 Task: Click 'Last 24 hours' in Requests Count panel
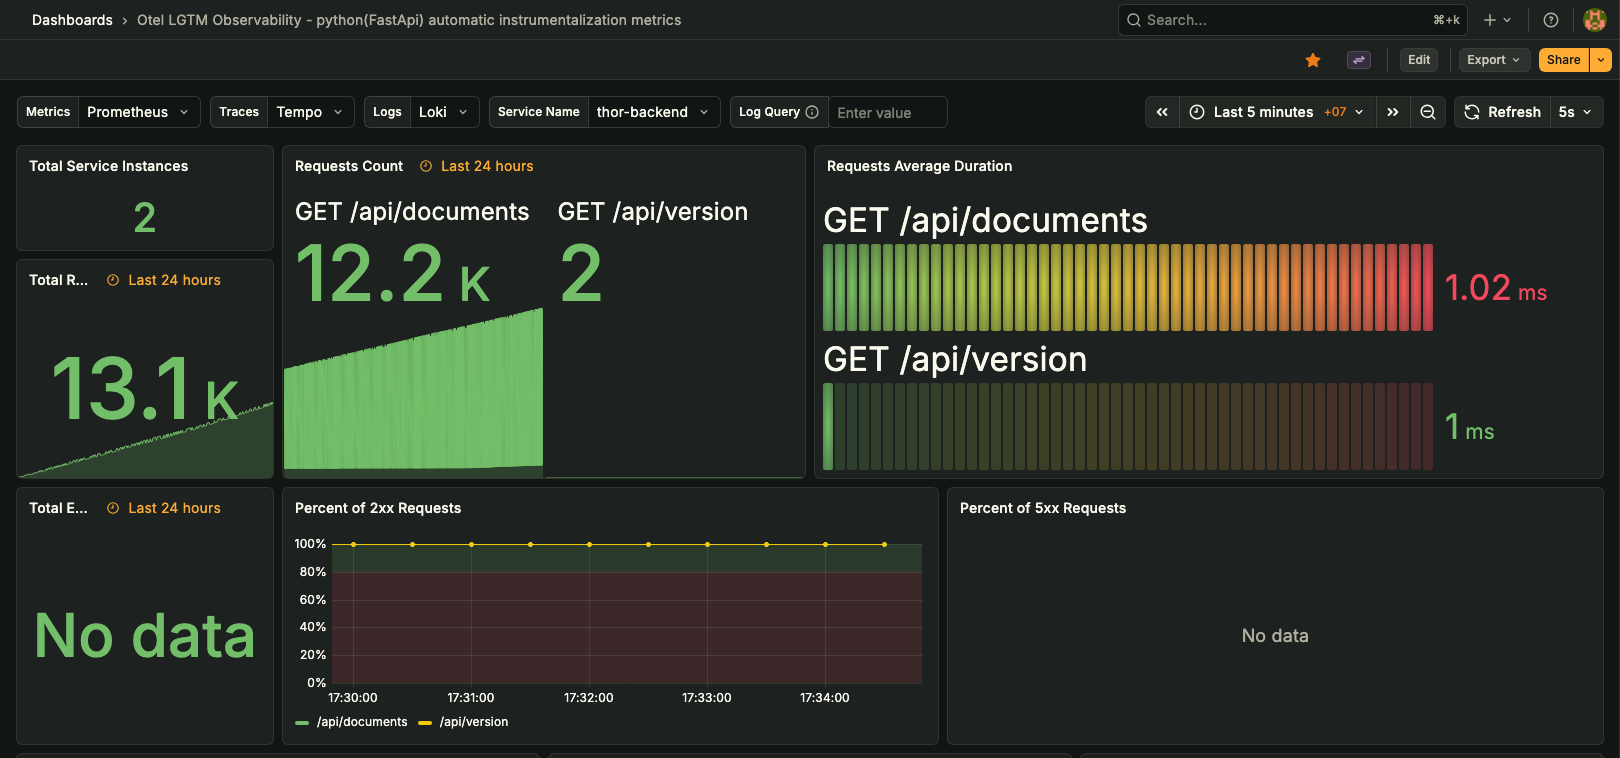(487, 166)
